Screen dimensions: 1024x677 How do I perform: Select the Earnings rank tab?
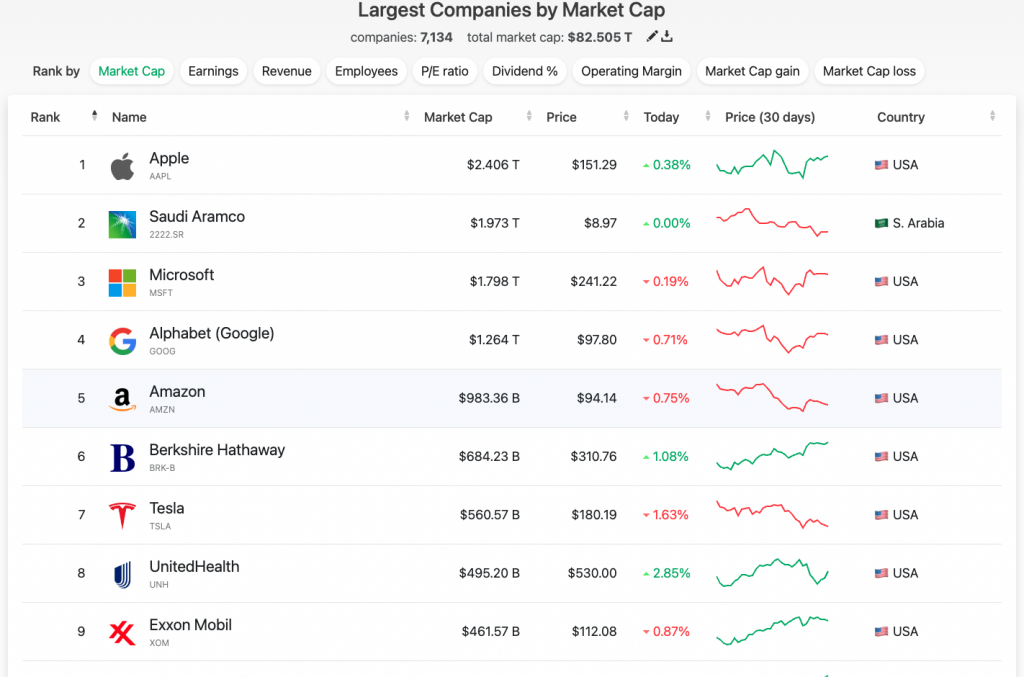pyautogui.click(x=213, y=71)
